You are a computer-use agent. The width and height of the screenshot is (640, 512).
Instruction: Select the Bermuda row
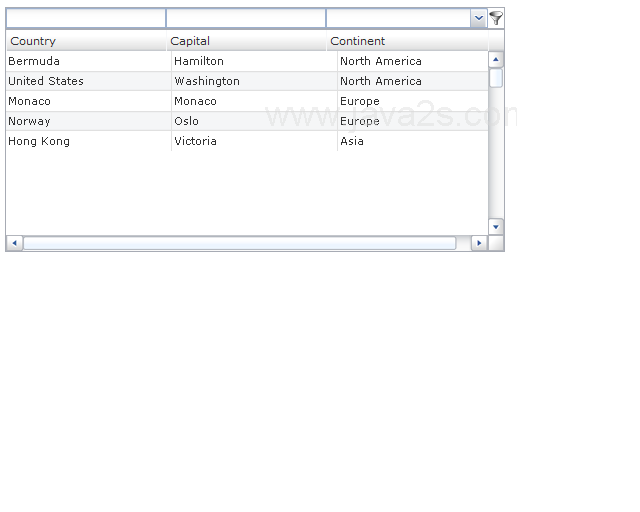click(x=34, y=61)
